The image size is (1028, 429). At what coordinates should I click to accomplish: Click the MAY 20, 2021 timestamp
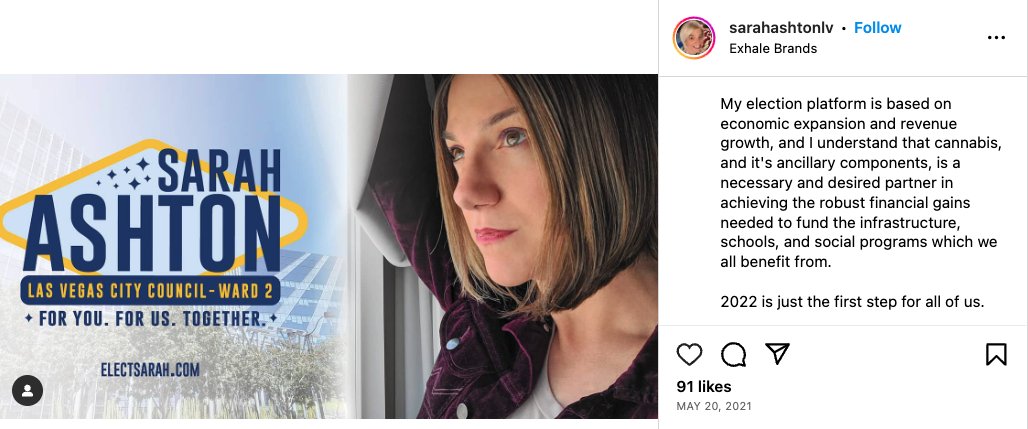coord(714,407)
